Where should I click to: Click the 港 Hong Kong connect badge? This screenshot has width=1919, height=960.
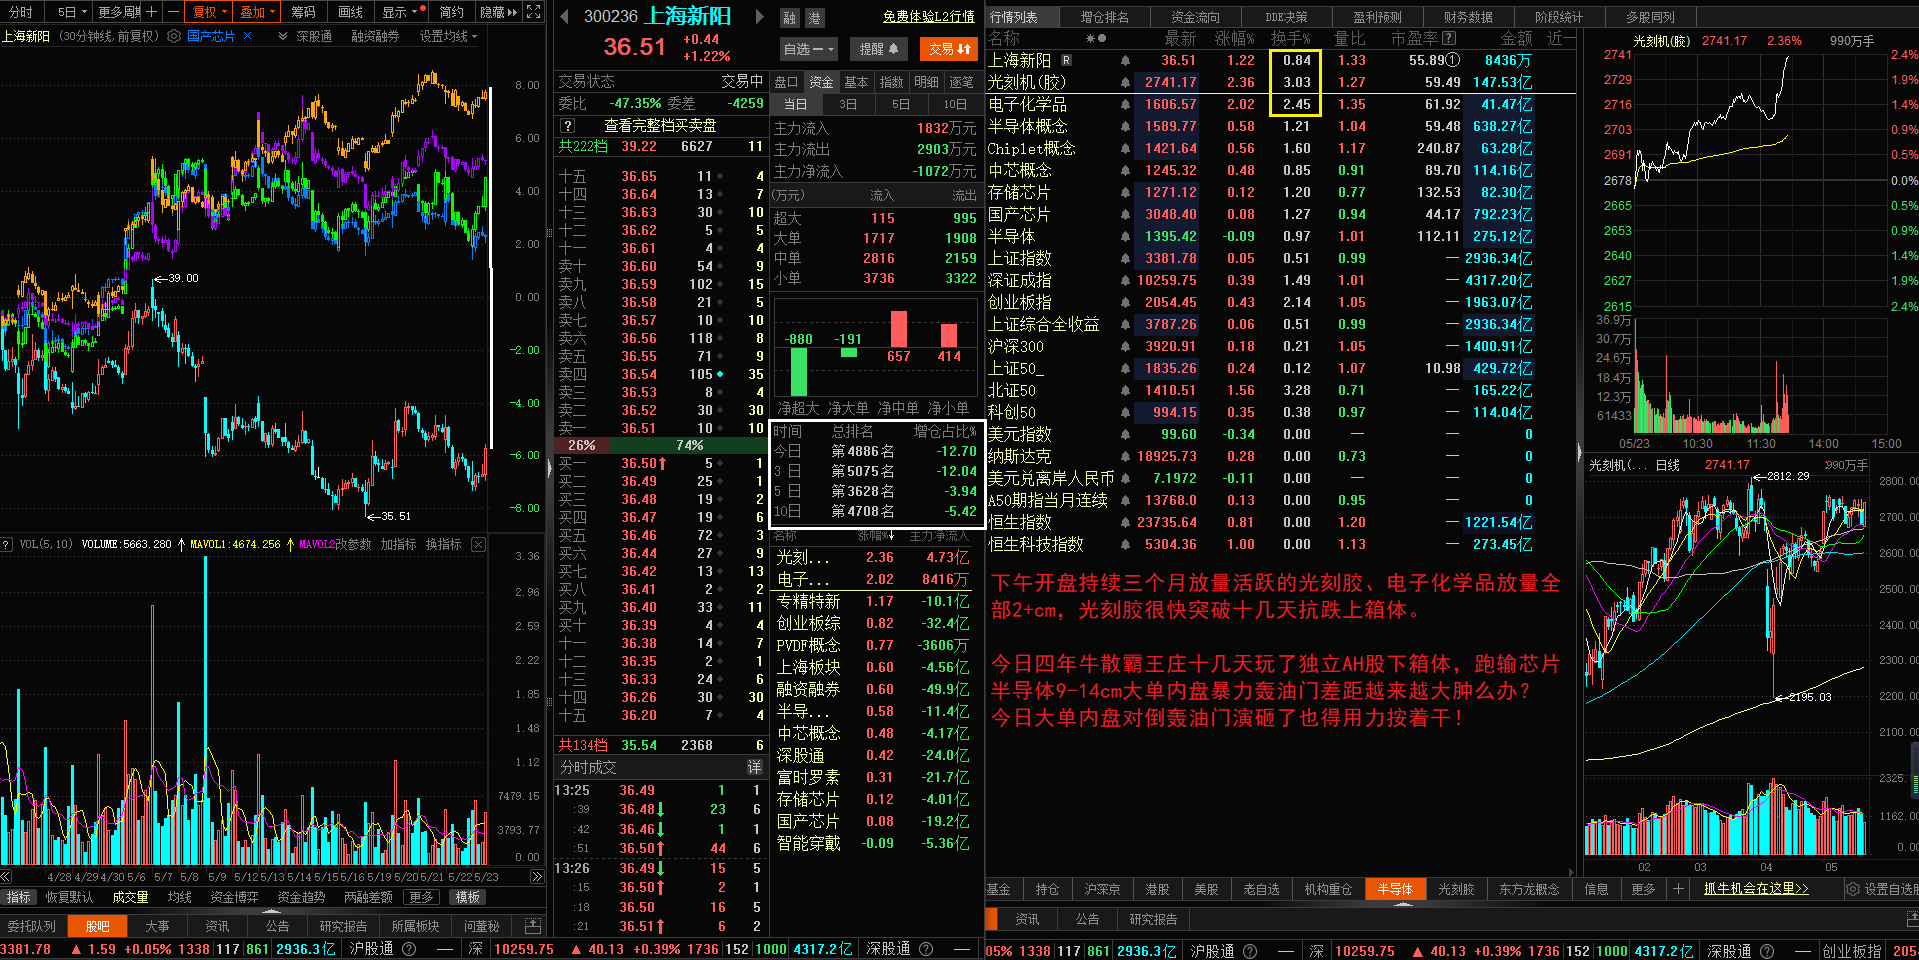[x=814, y=18]
